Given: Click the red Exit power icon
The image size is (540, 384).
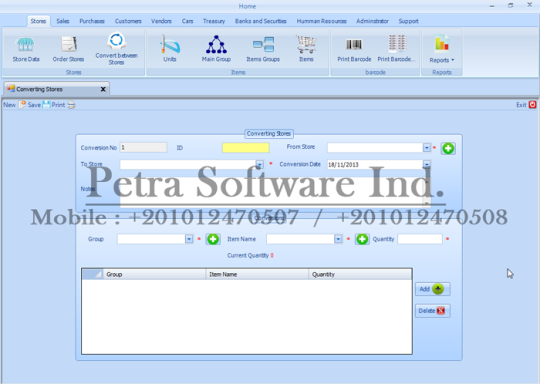Looking at the screenshot, I should pos(532,105).
